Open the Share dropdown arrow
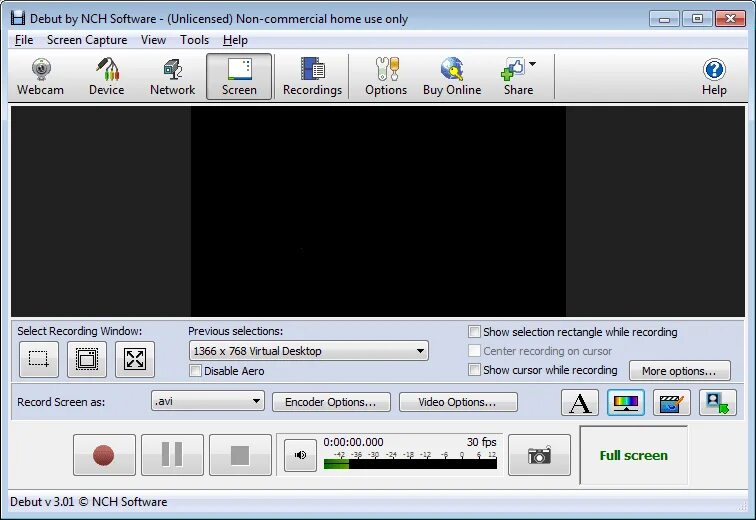756x520 pixels. click(x=533, y=64)
